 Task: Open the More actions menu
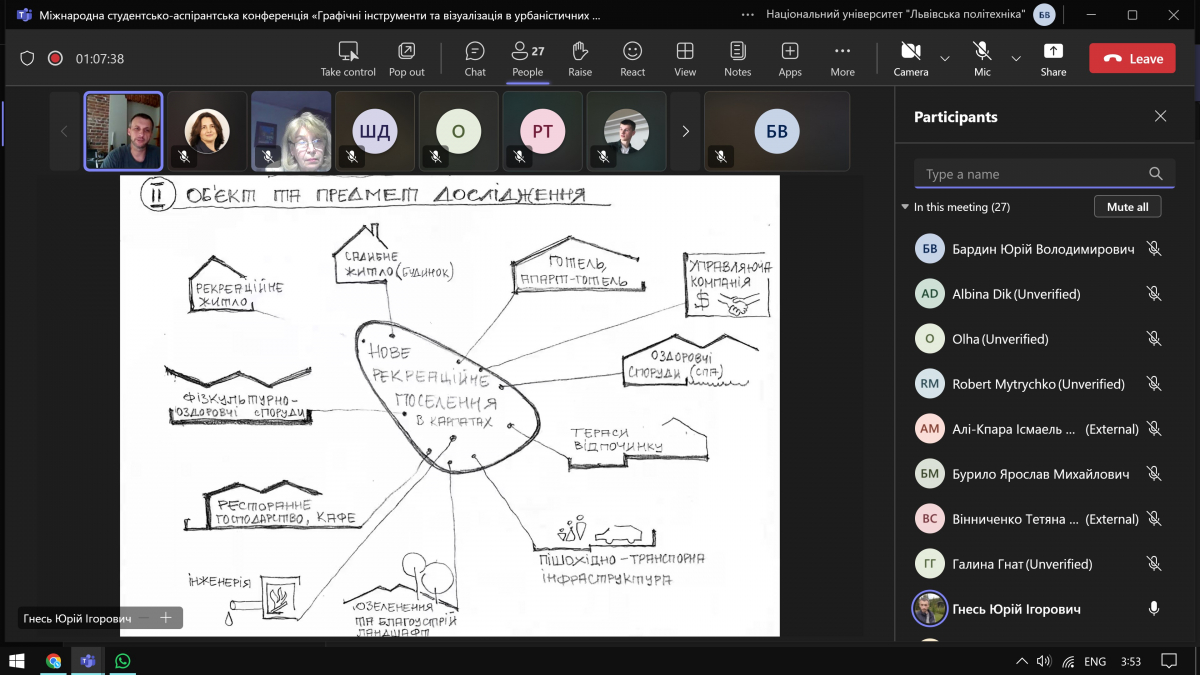pos(842,58)
